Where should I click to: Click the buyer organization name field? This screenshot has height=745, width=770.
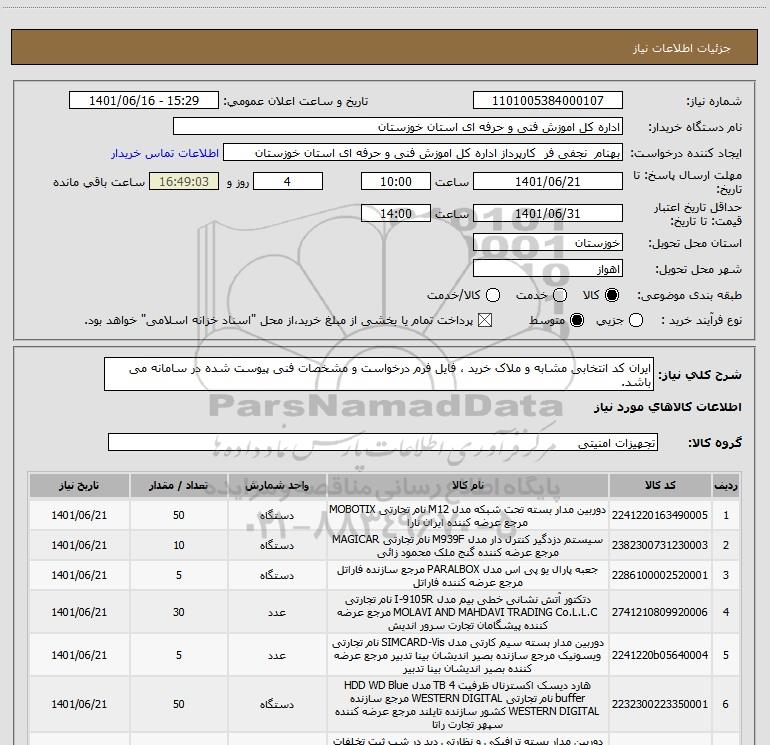point(398,127)
